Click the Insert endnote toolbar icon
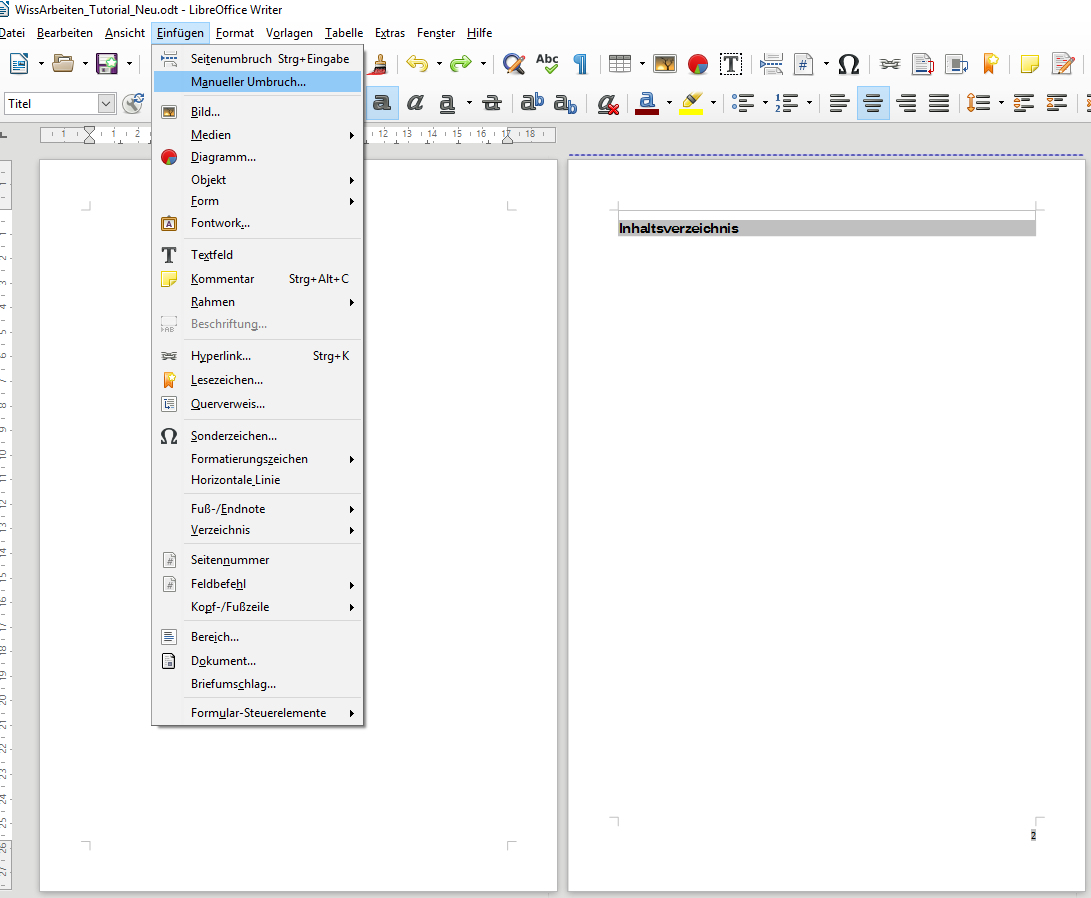1091x898 pixels. tap(957, 64)
